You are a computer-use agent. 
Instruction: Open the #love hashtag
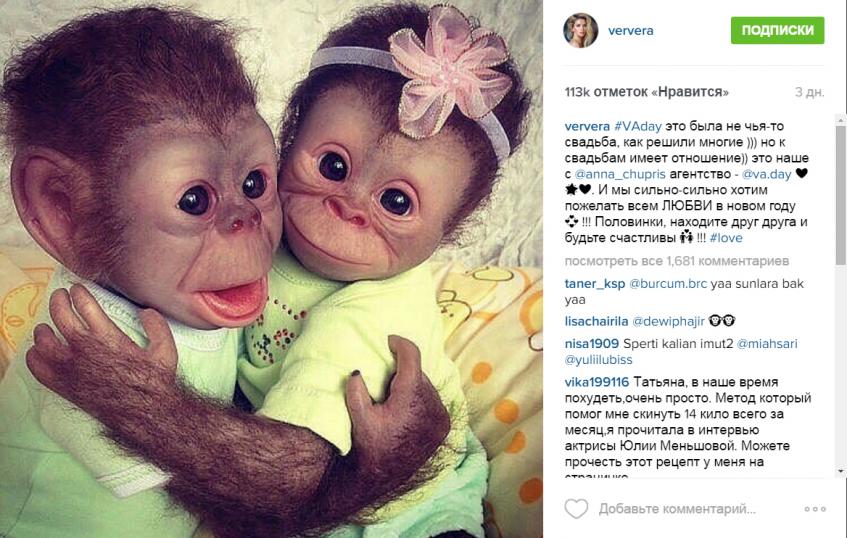[726, 238]
